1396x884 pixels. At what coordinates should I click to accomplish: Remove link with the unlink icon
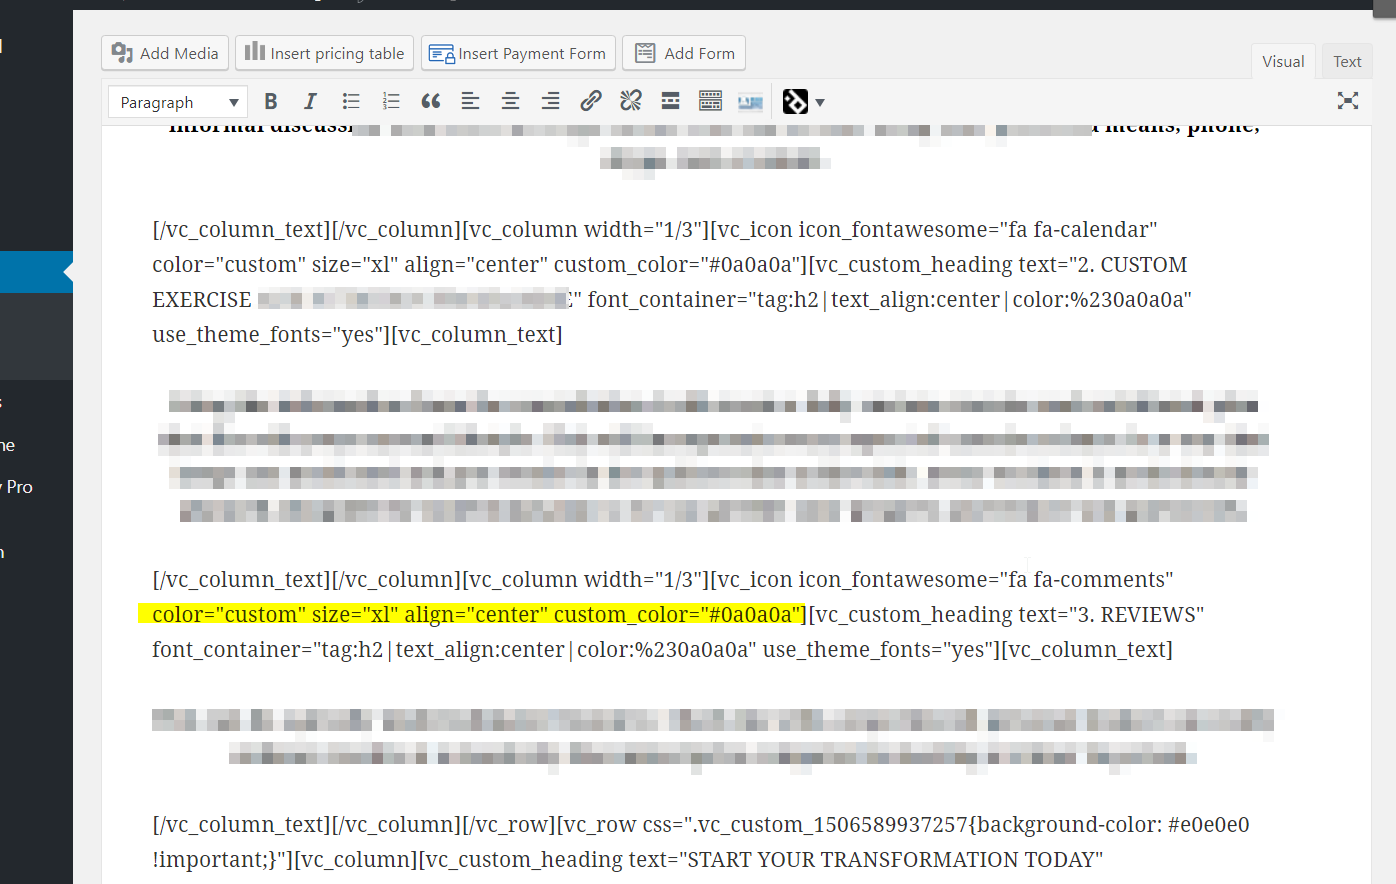pos(630,101)
